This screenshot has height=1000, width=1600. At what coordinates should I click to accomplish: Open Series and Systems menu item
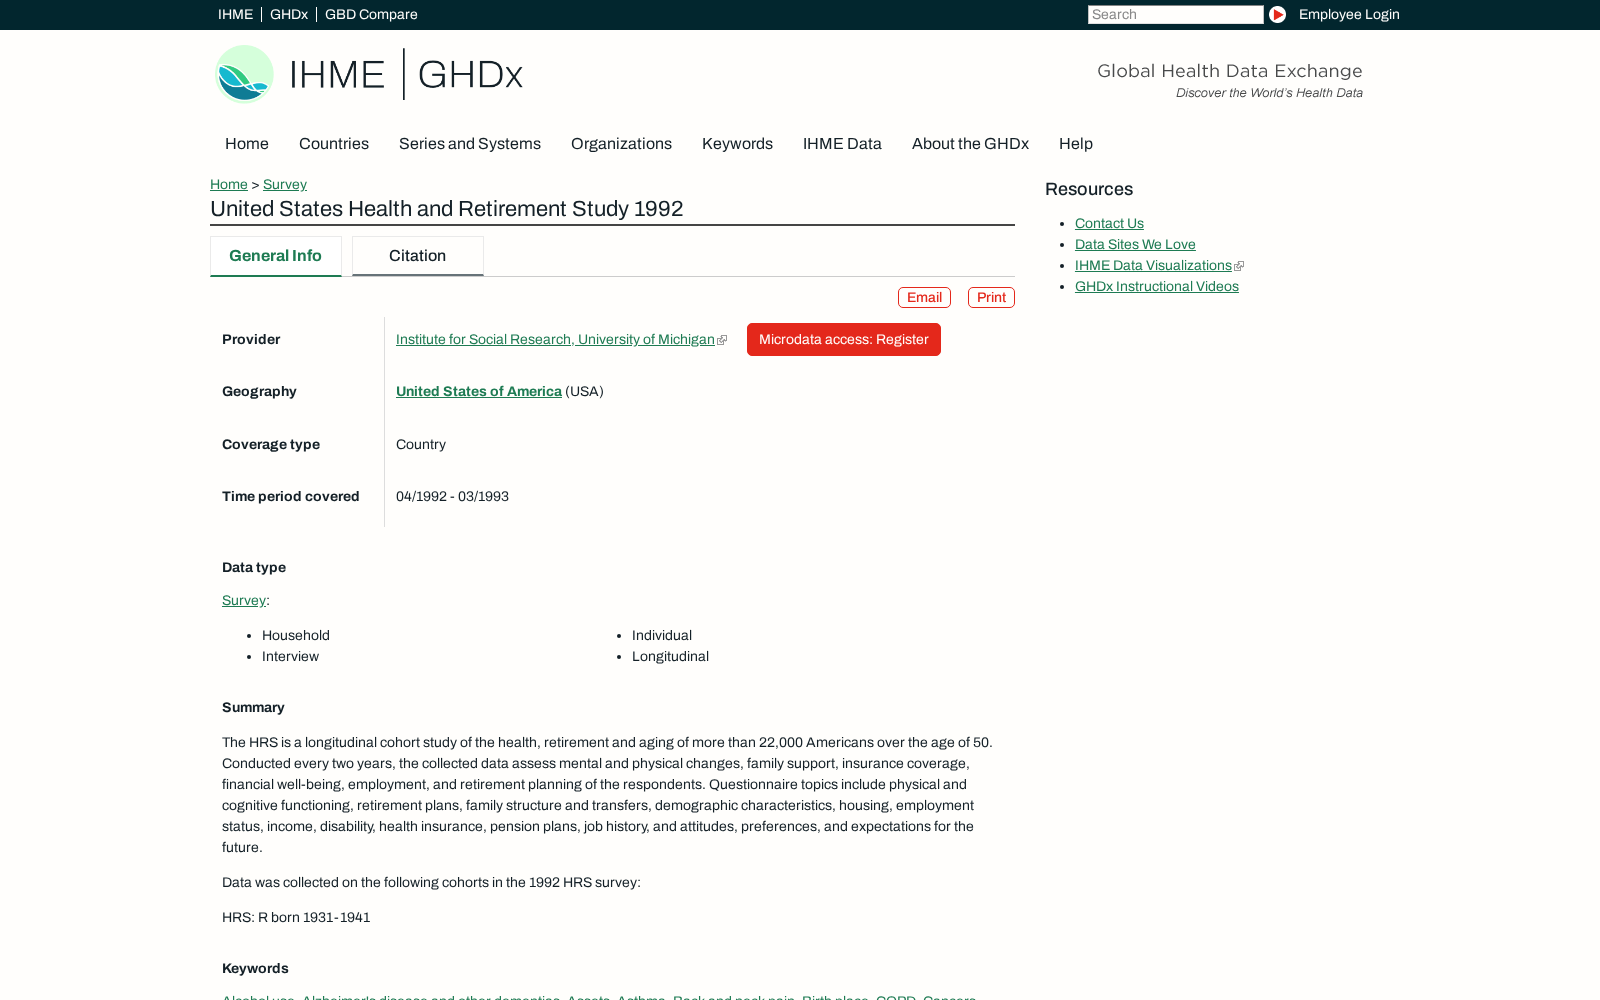point(470,144)
